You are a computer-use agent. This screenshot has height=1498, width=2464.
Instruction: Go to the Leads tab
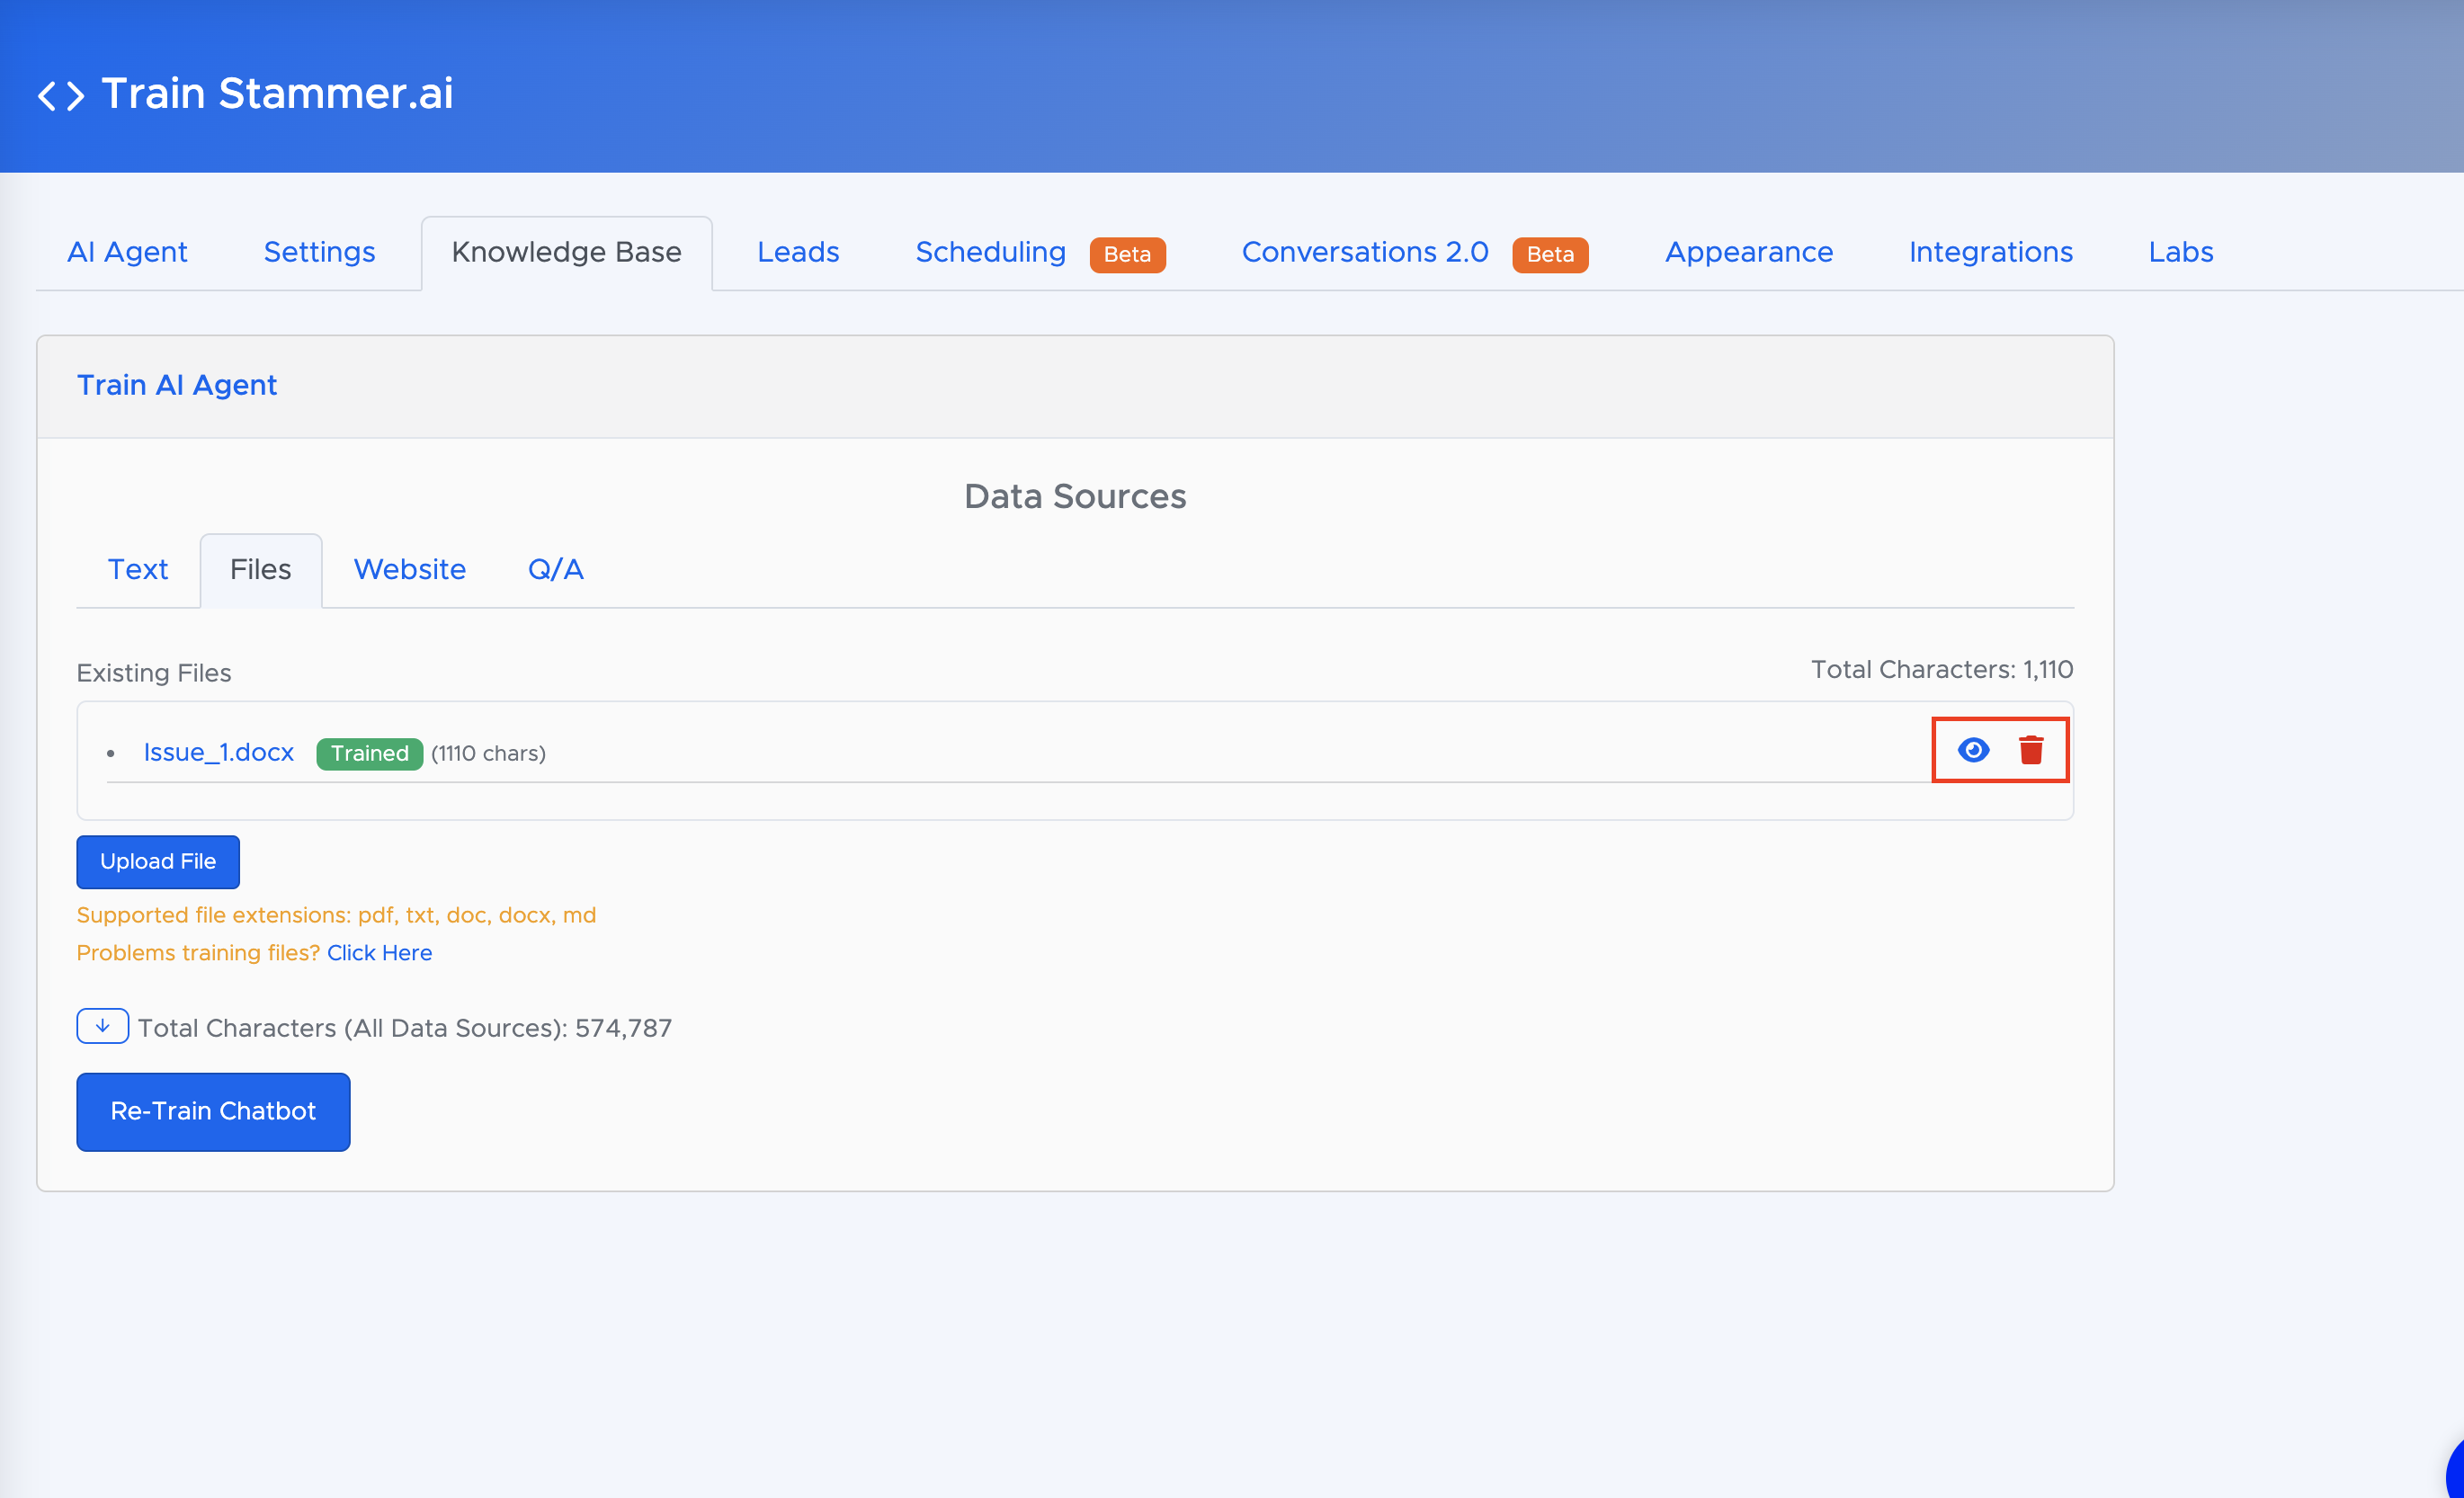click(798, 252)
